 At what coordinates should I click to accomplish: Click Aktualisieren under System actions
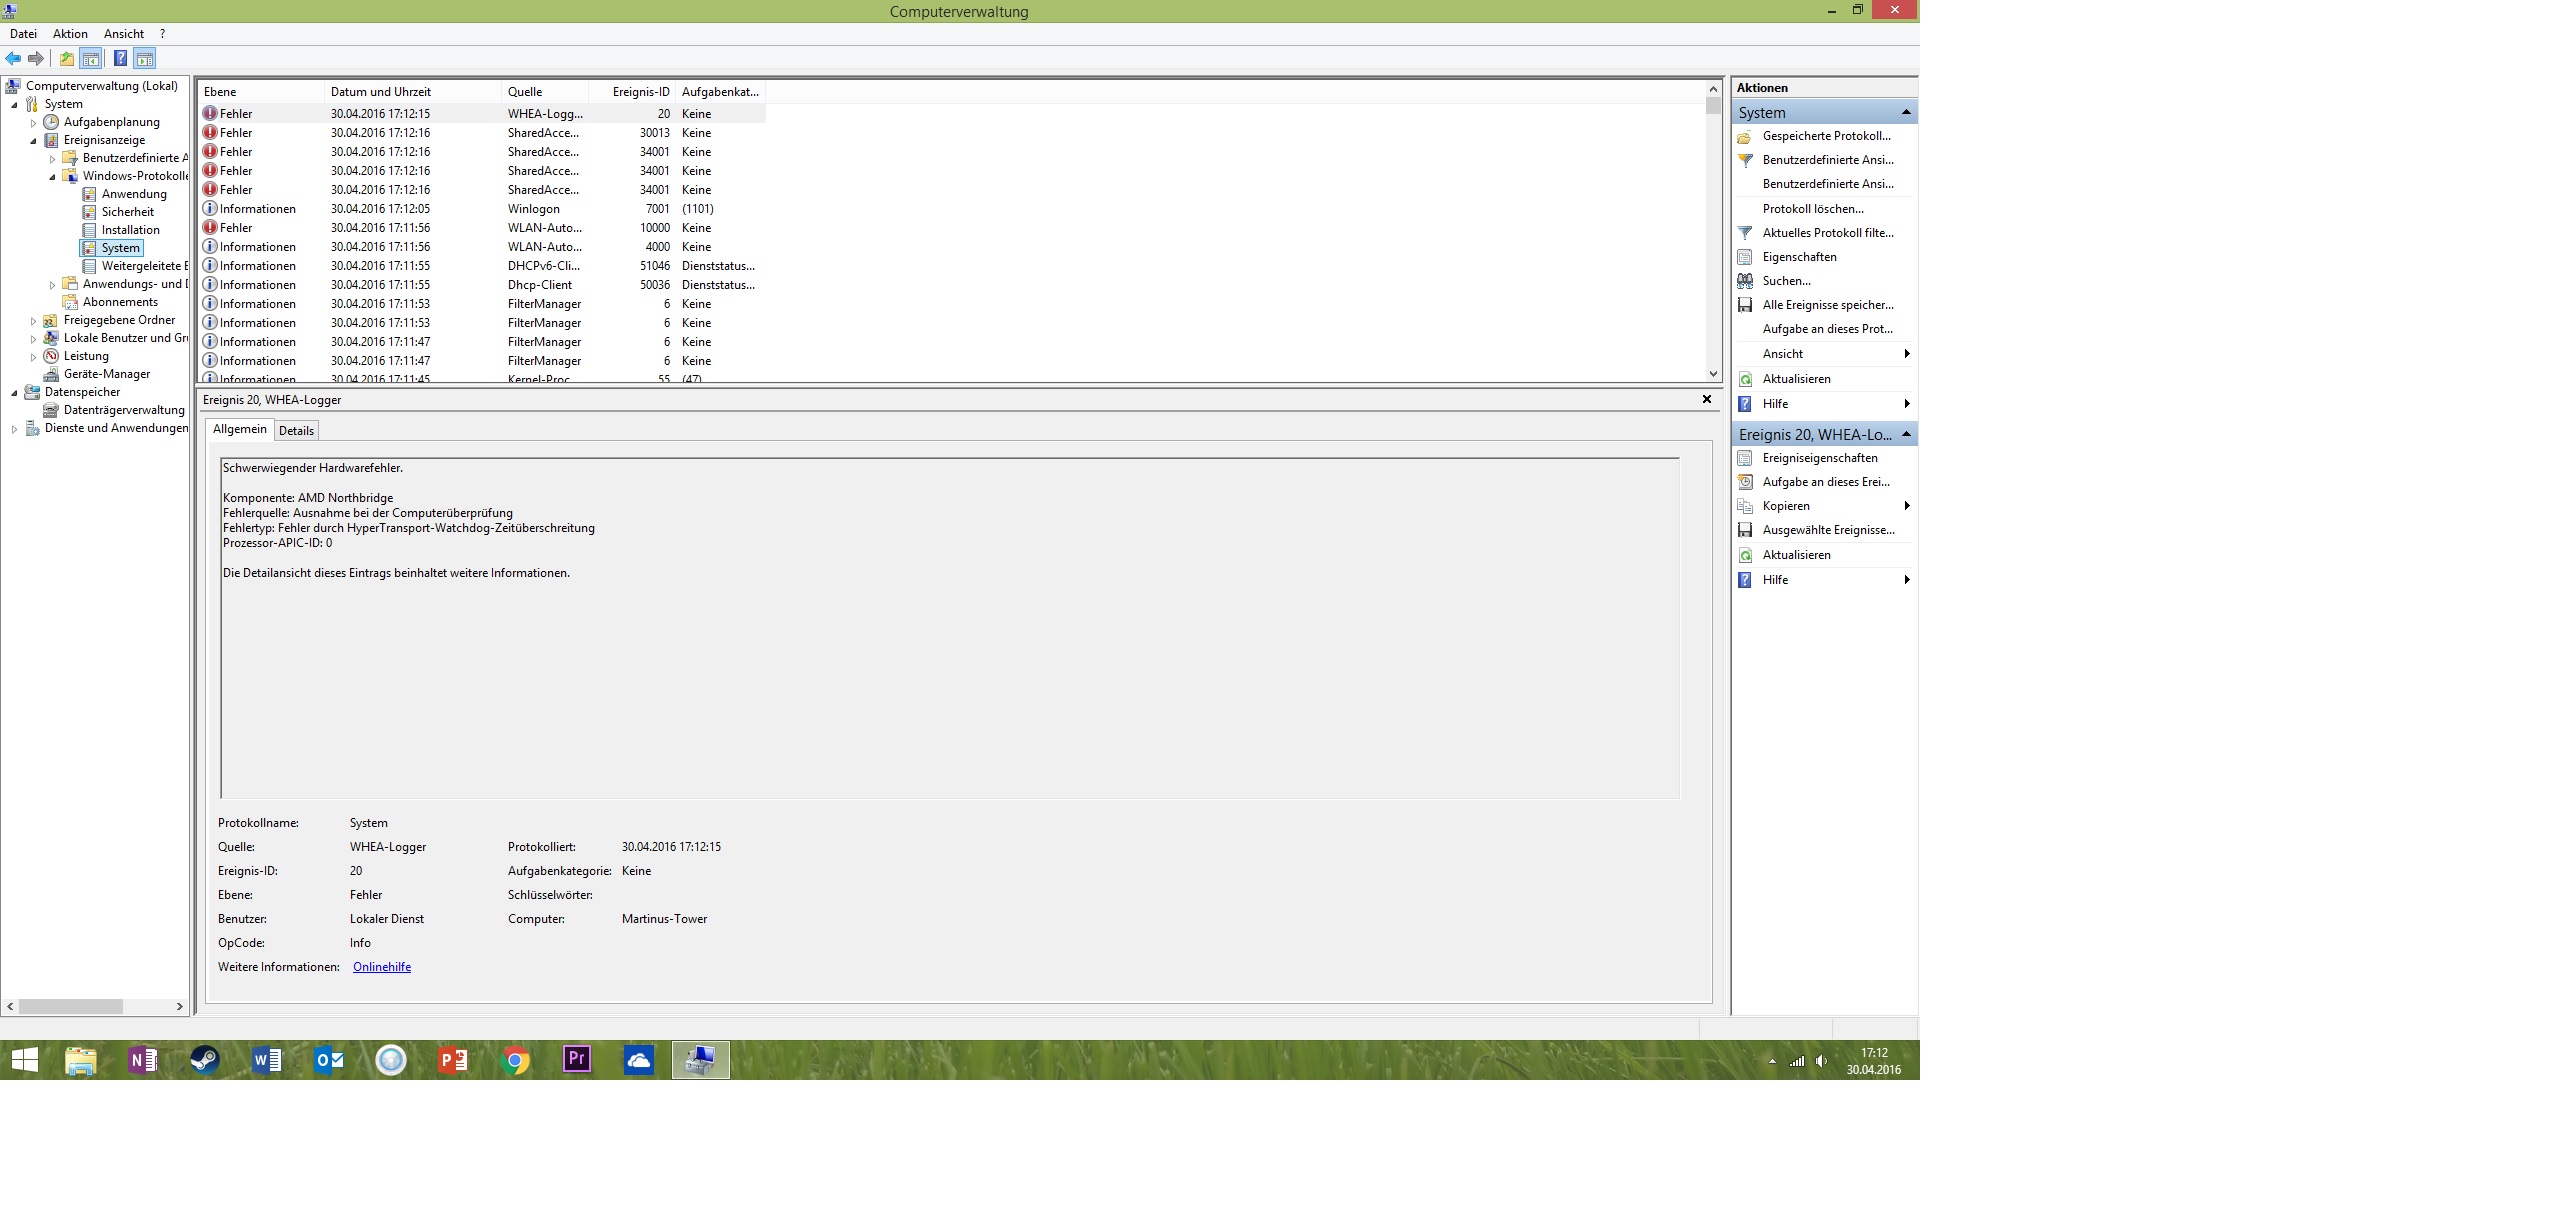point(1796,379)
